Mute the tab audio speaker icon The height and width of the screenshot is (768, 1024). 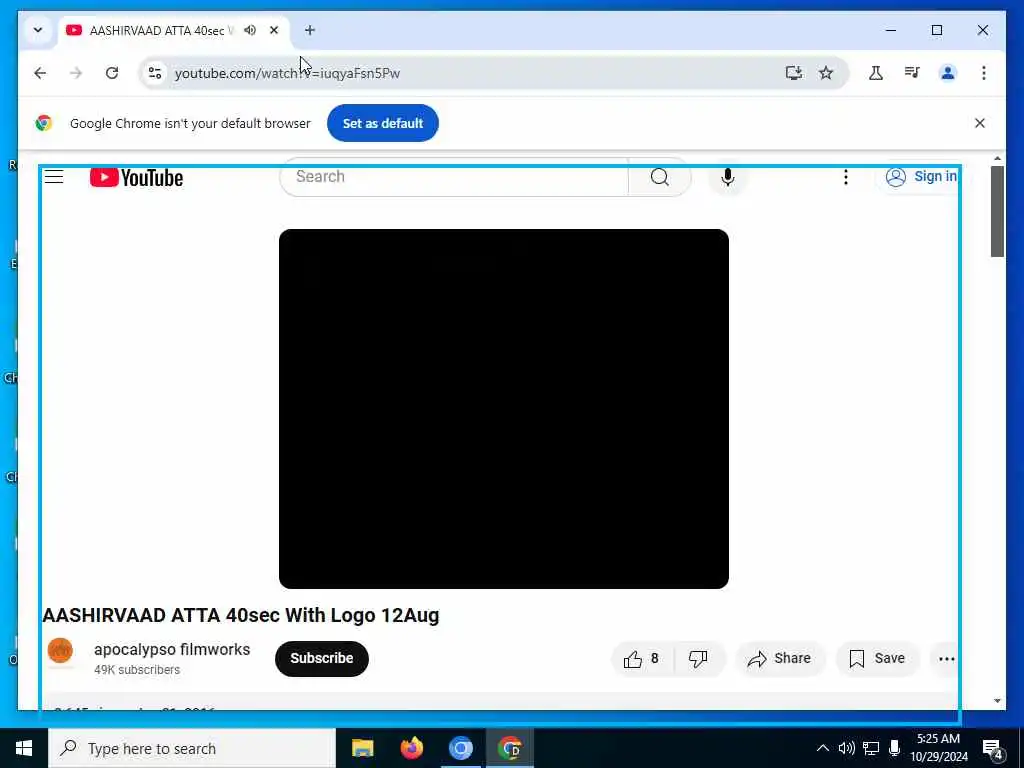pos(249,30)
